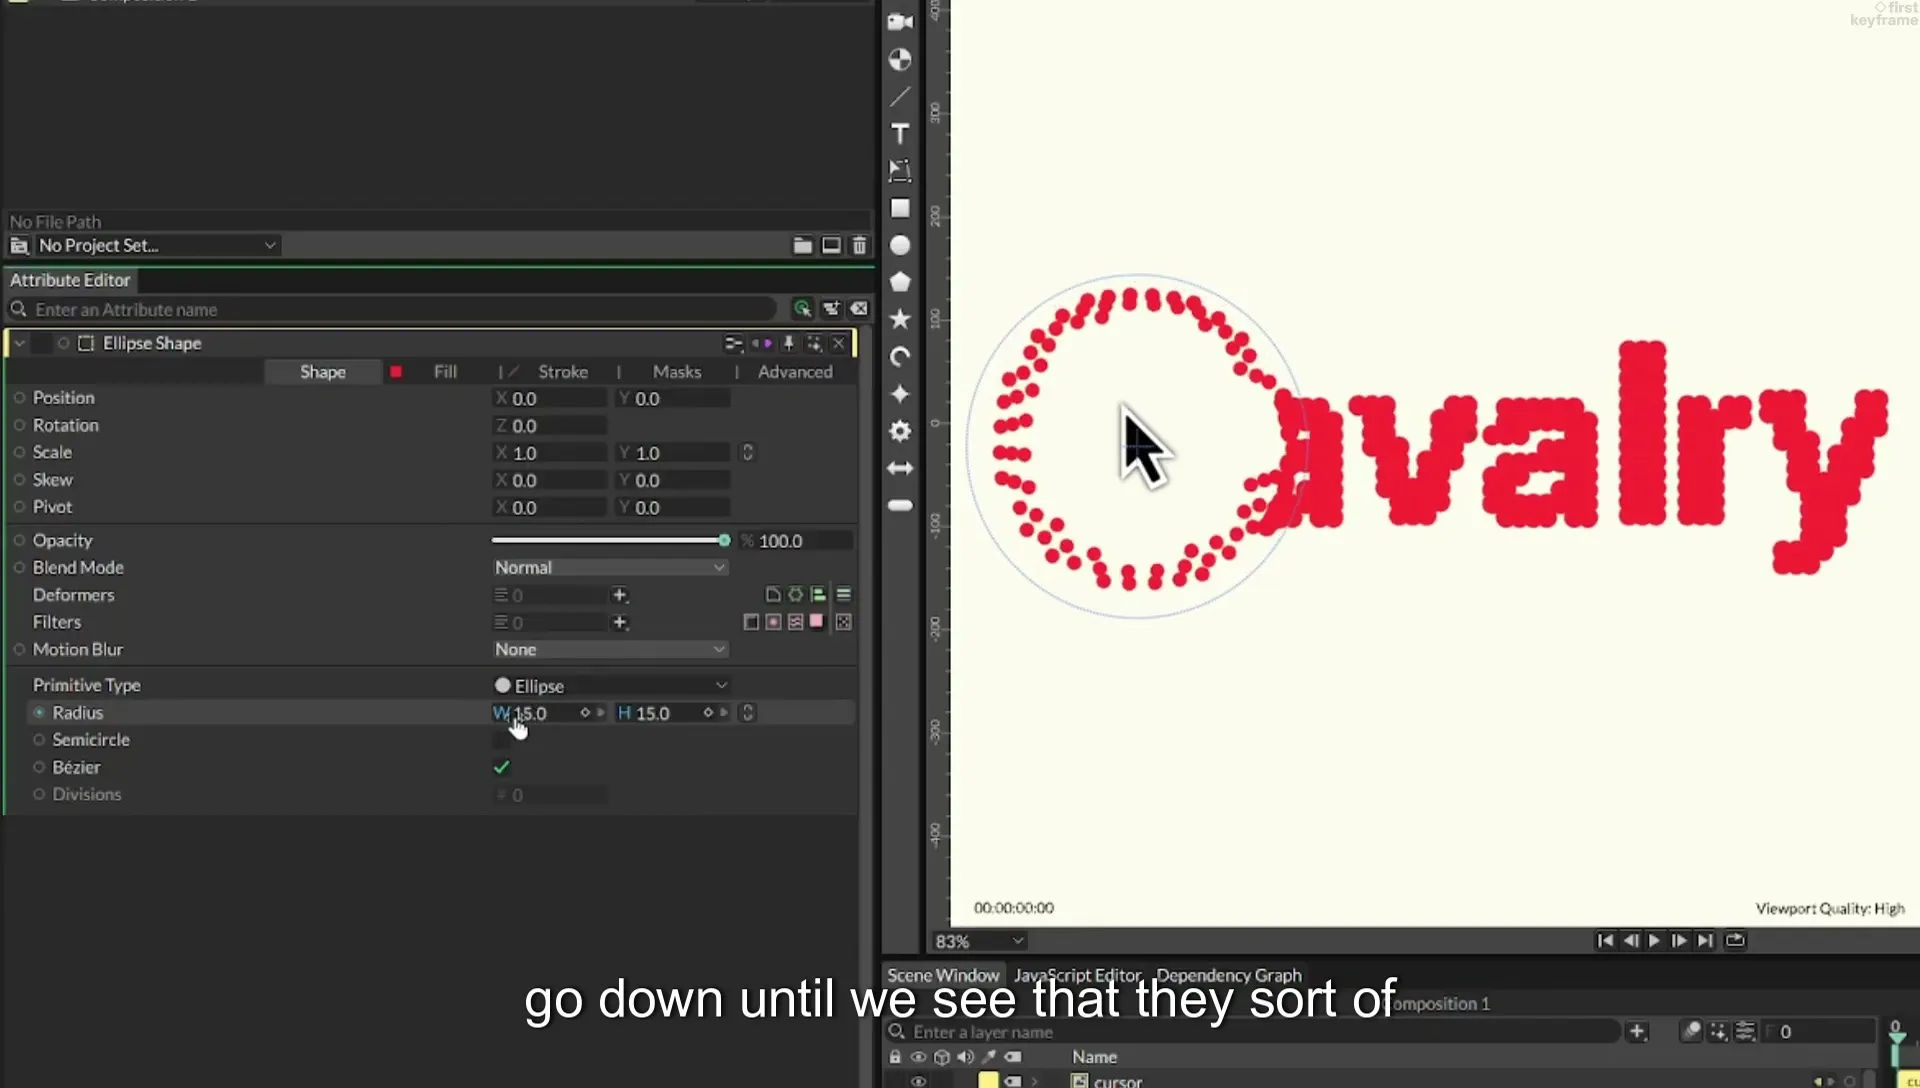Open the Motion Blur None dropdown

[x=609, y=649]
